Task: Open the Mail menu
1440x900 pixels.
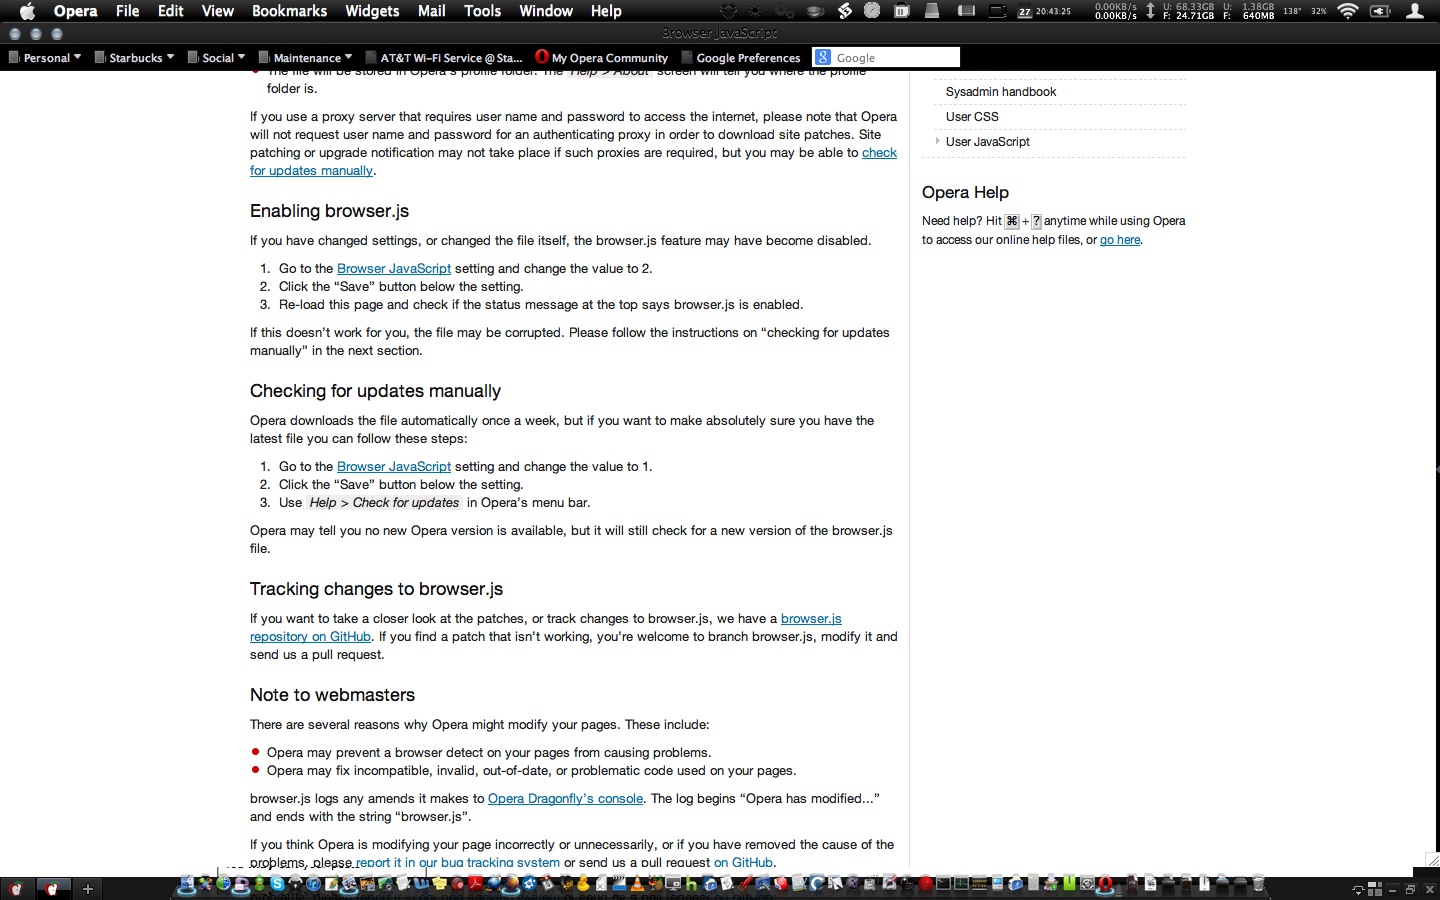Action: coord(431,11)
